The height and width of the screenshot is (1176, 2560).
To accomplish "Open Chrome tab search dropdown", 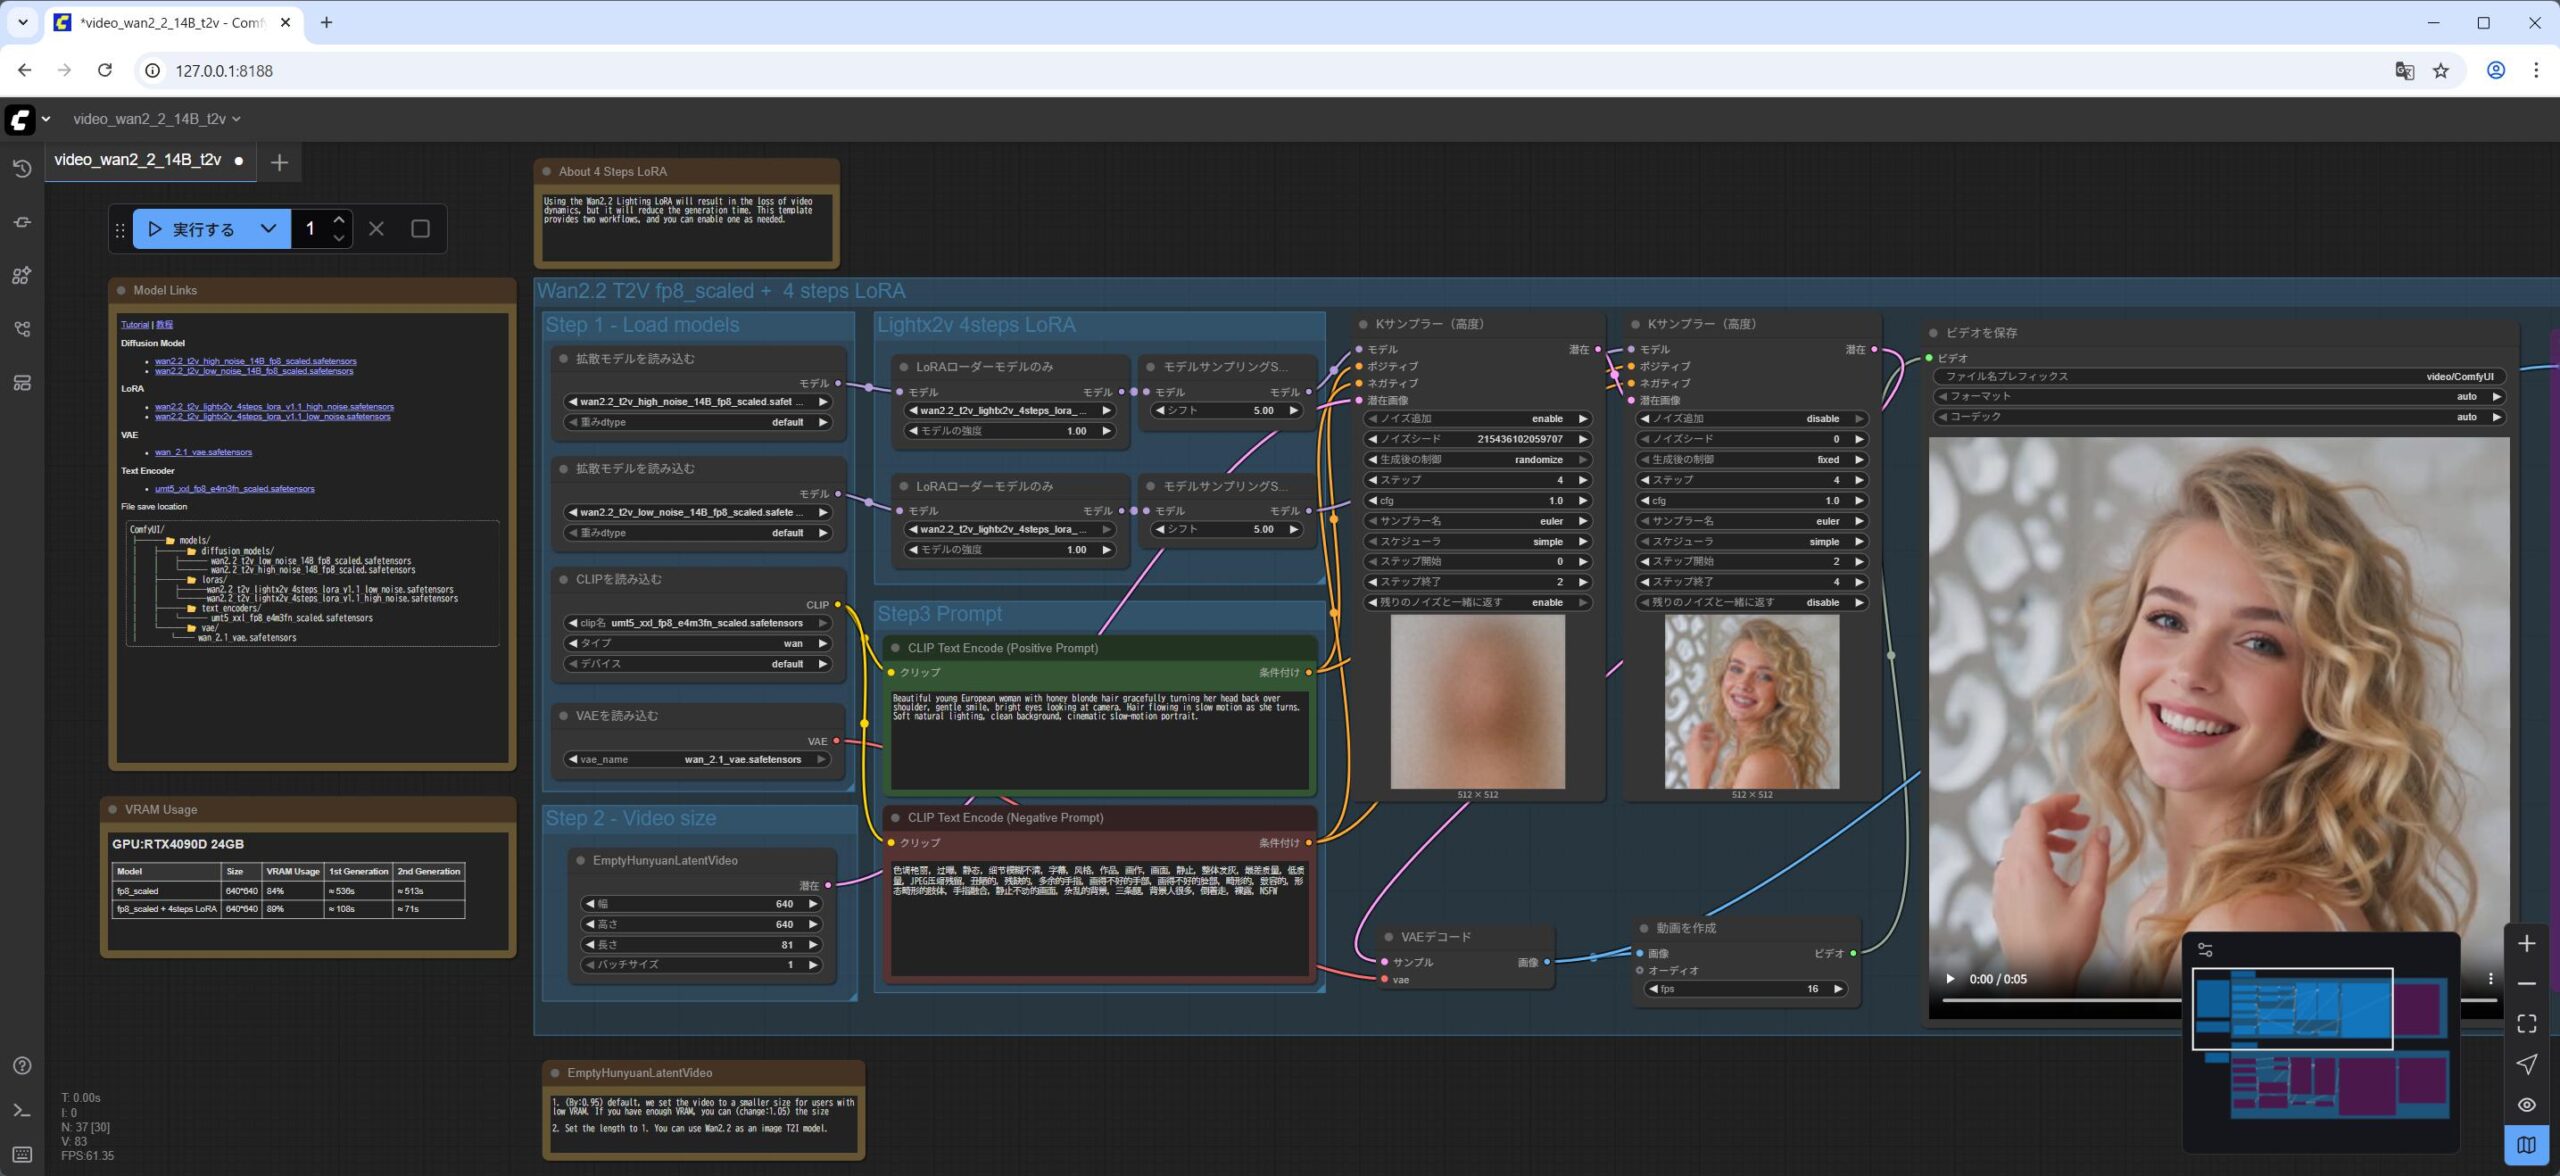I will tap(22, 22).
